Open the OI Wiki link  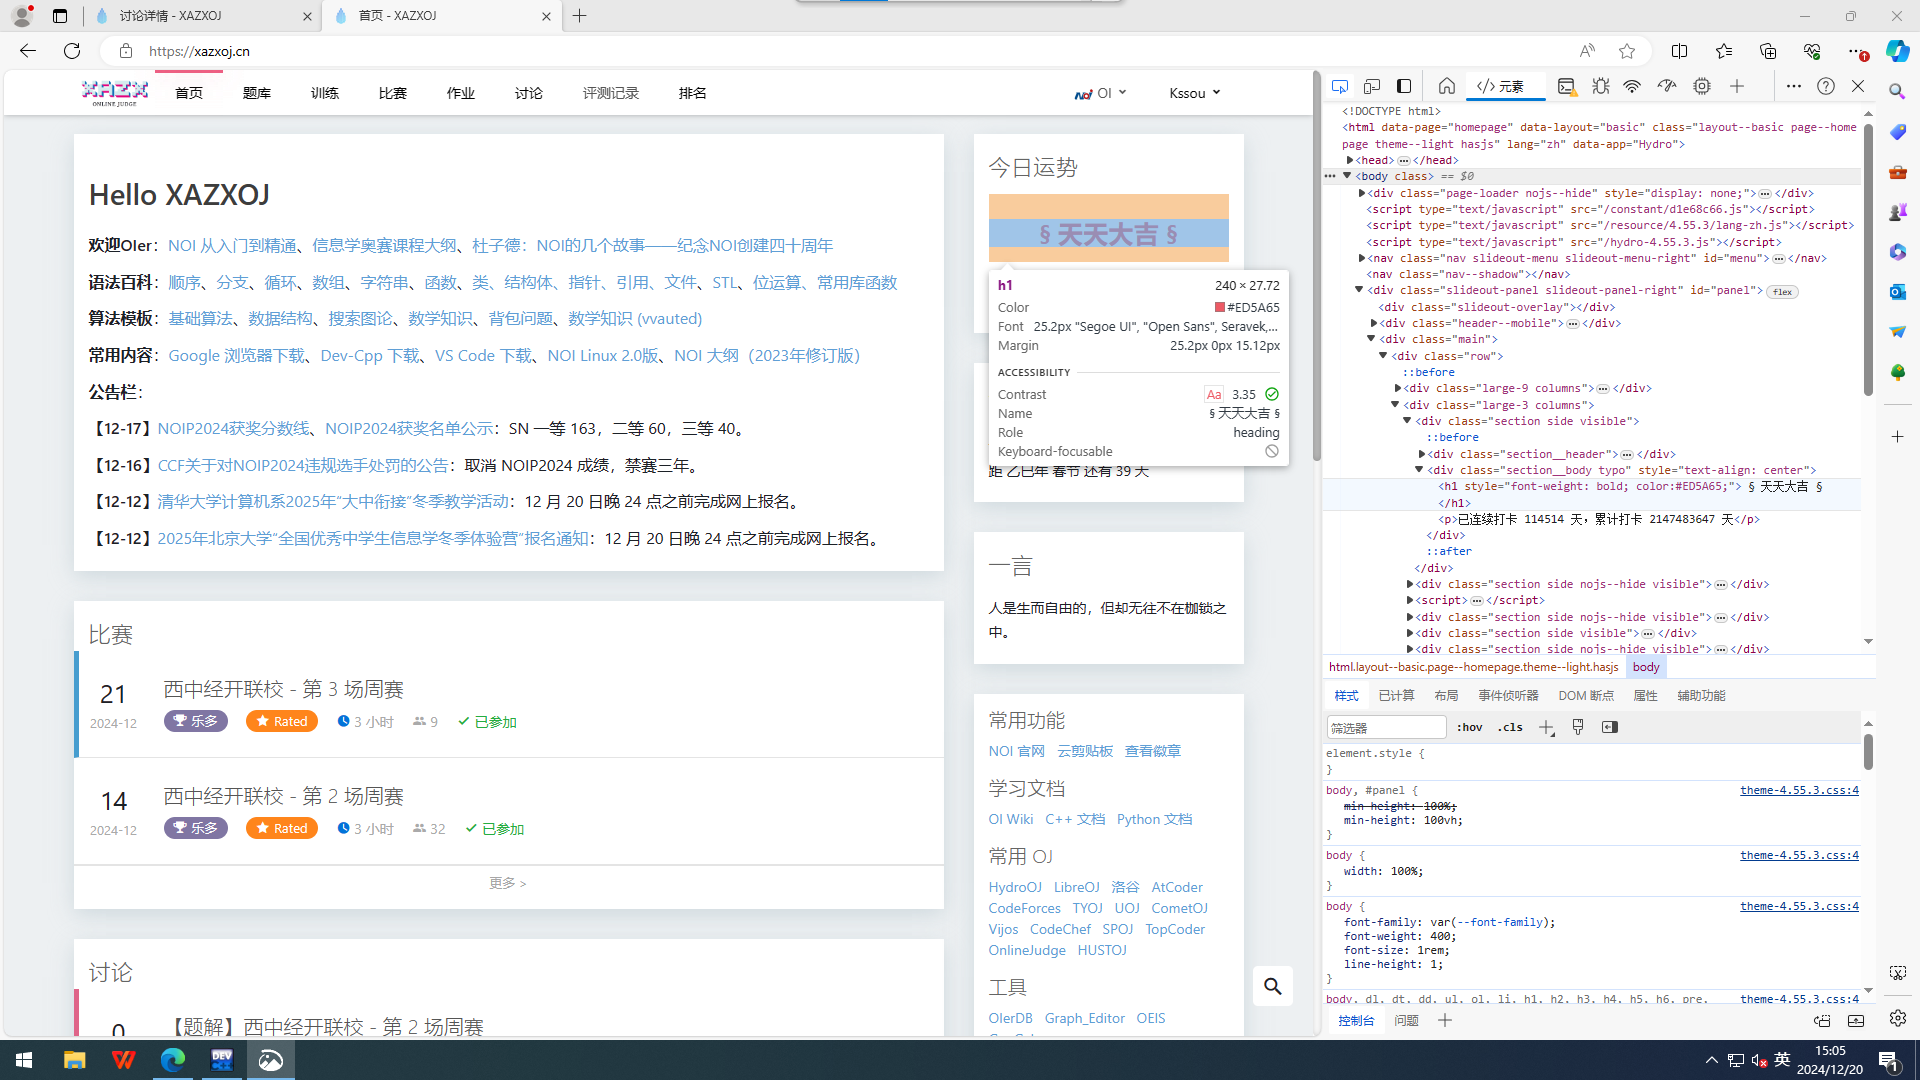(x=1010, y=819)
